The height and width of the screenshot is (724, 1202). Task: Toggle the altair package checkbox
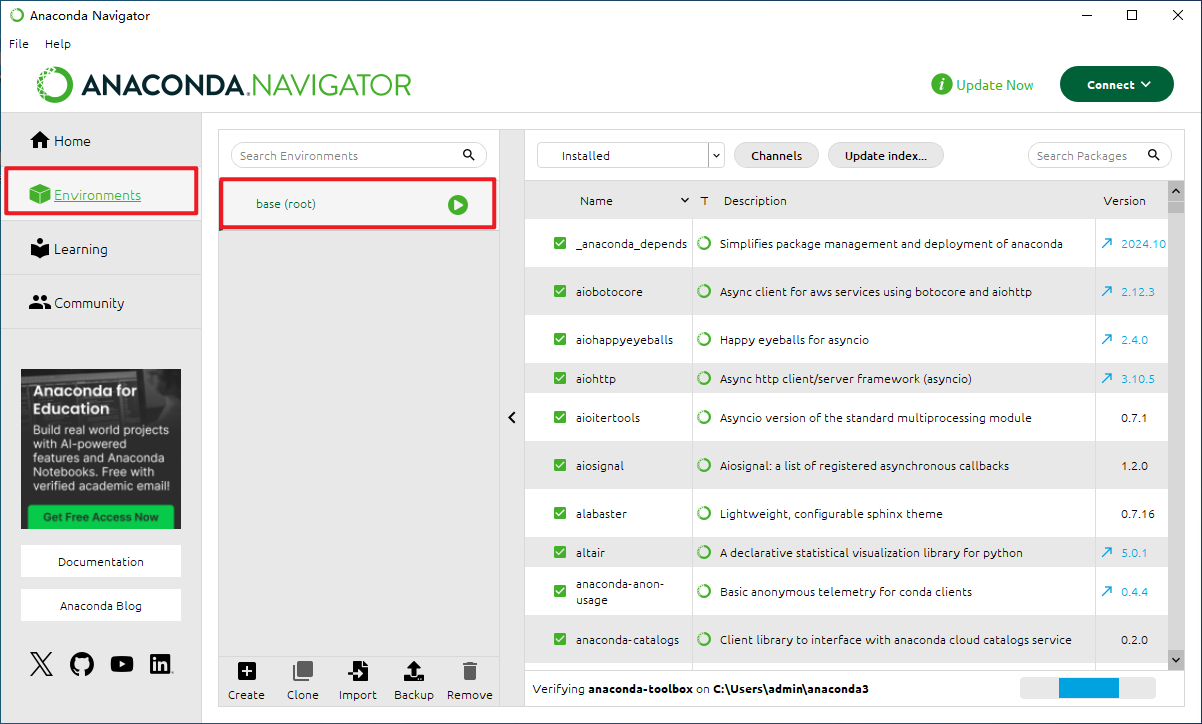pyautogui.click(x=560, y=553)
